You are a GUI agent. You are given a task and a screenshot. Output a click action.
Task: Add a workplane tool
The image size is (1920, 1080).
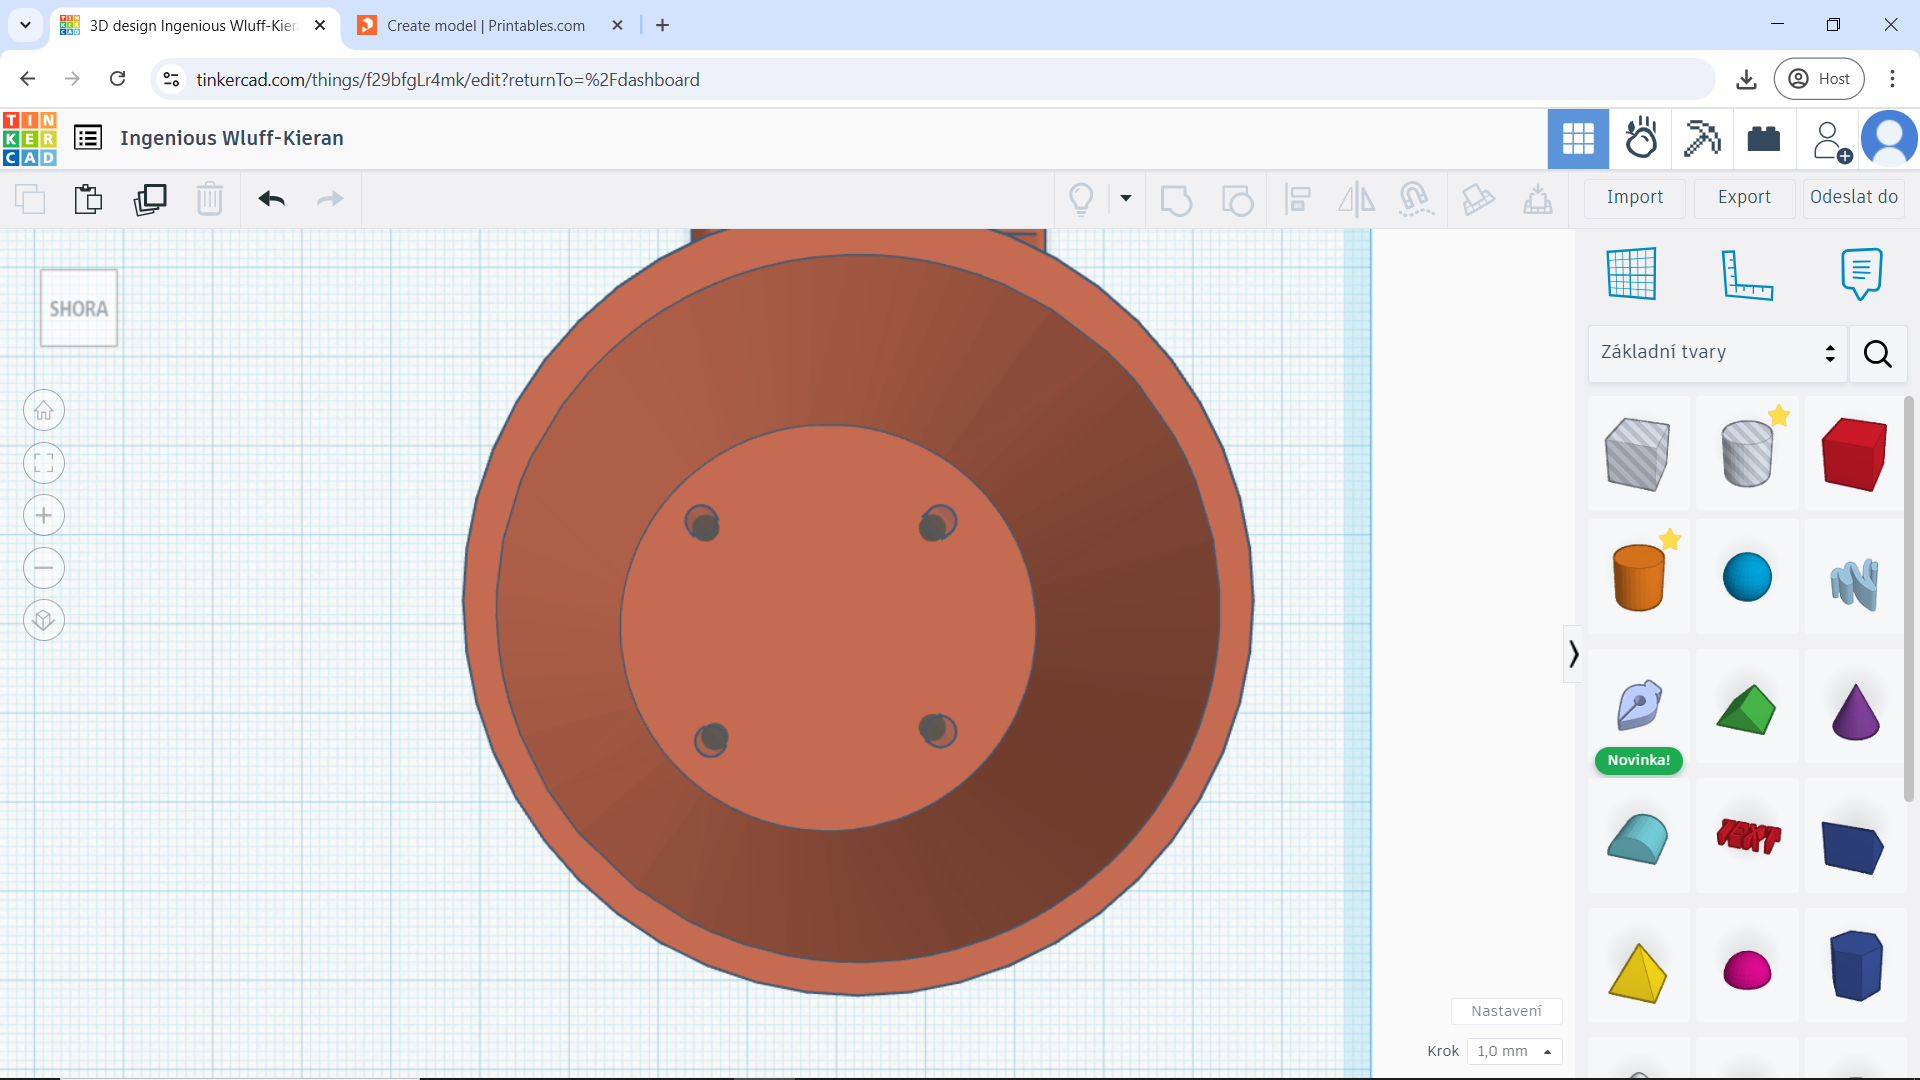[x=1632, y=273]
